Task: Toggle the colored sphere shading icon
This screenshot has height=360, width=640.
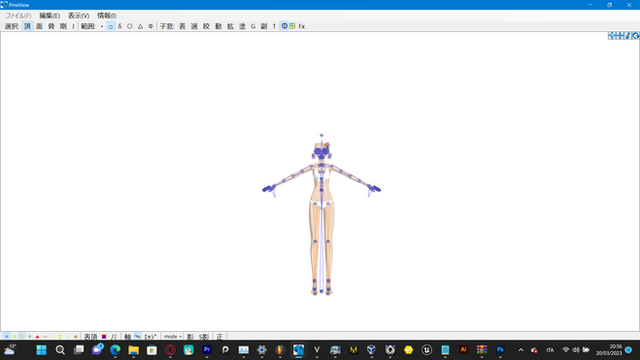Action: 284,26
